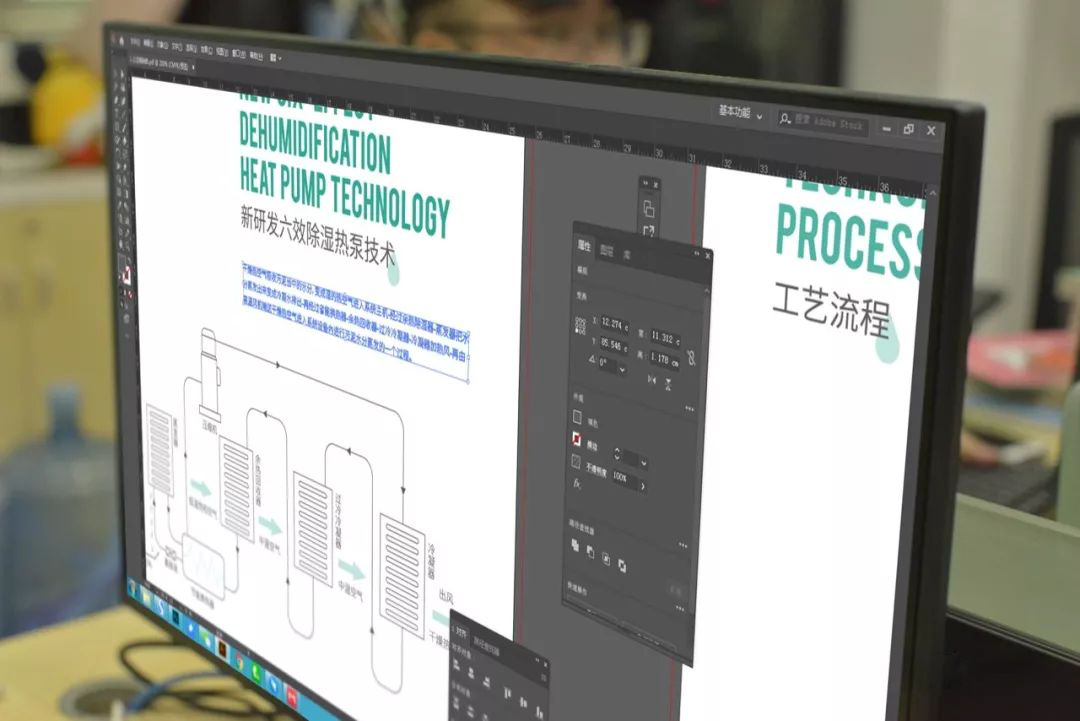Click the selected blue paragraph text block

coord(355,321)
